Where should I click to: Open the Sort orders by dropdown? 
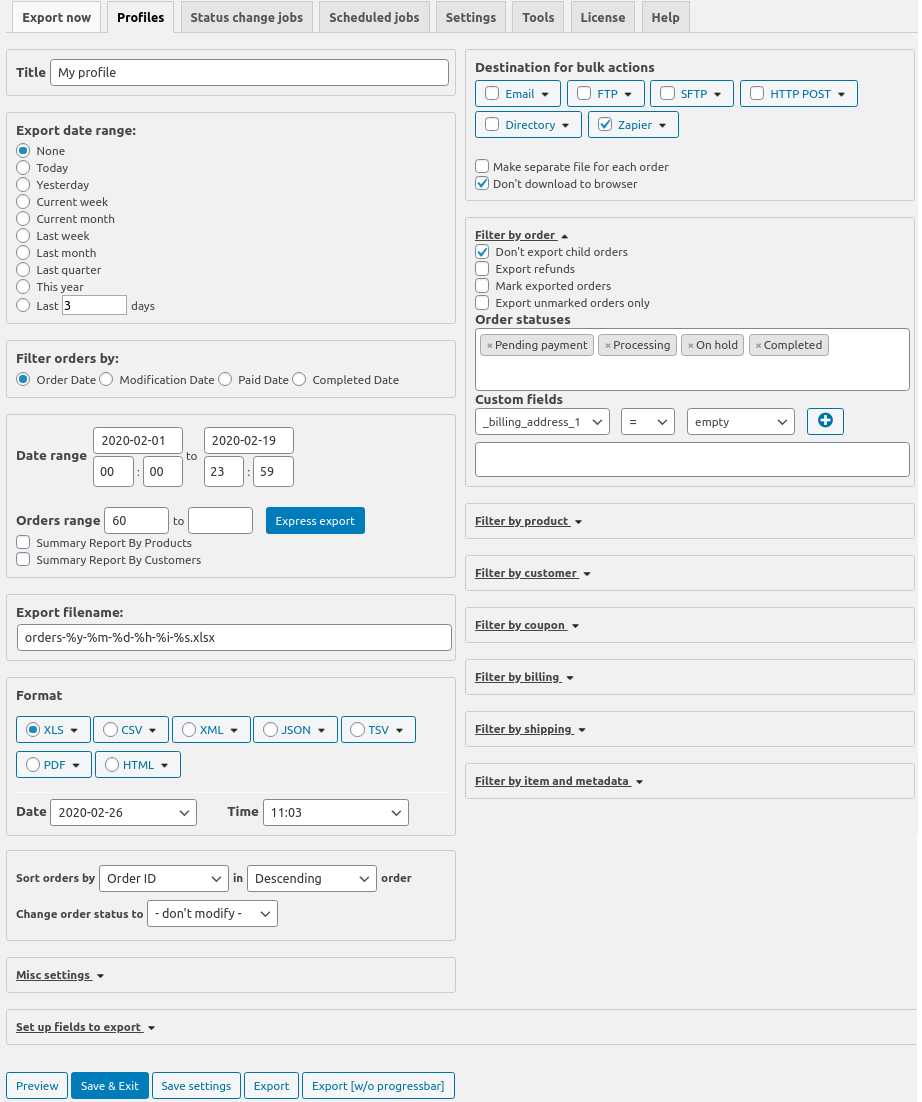(x=164, y=879)
